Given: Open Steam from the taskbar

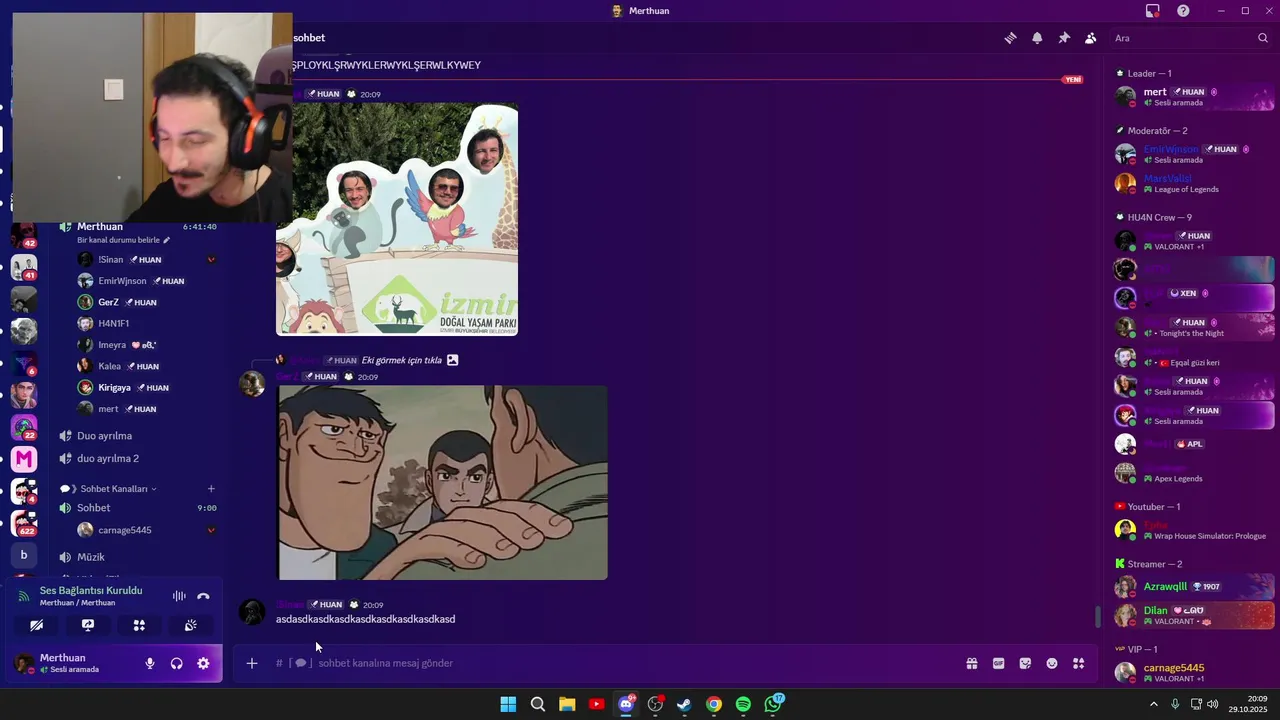Looking at the screenshot, I should [684, 704].
